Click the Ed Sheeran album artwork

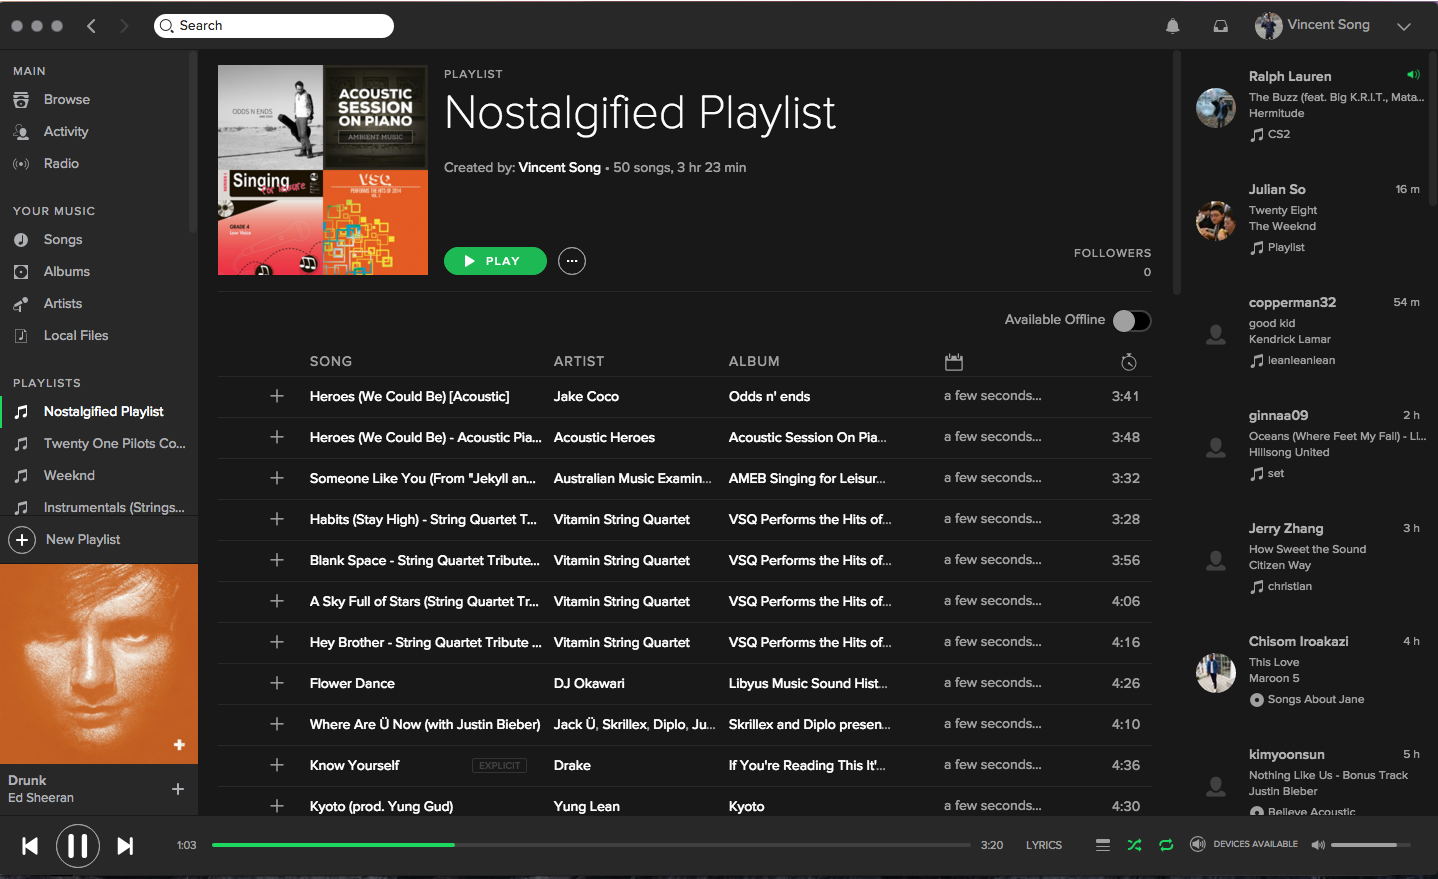(x=99, y=664)
